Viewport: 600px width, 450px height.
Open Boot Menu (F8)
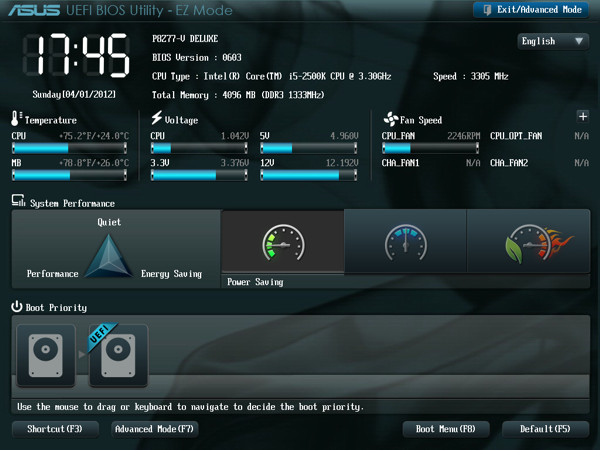(446, 429)
